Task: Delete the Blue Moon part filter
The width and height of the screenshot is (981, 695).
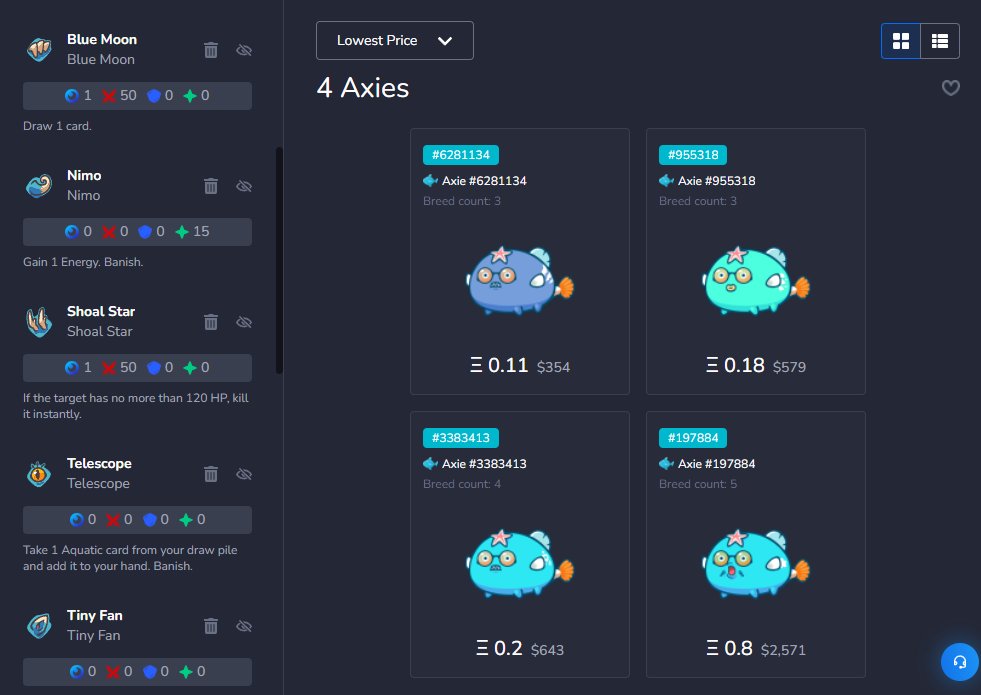Action: pyautogui.click(x=211, y=50)
